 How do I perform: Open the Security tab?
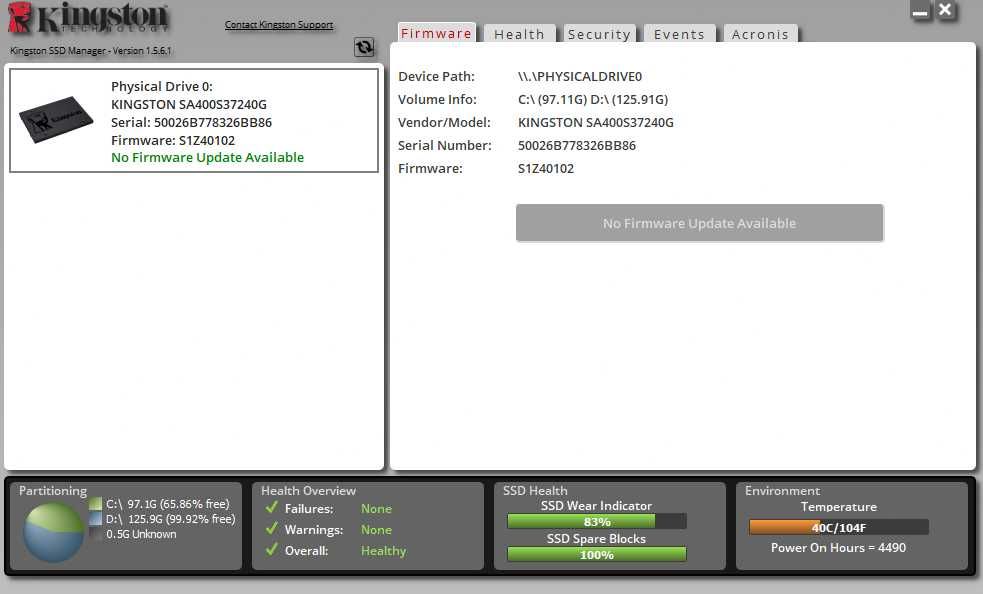[x=599, y=34]
